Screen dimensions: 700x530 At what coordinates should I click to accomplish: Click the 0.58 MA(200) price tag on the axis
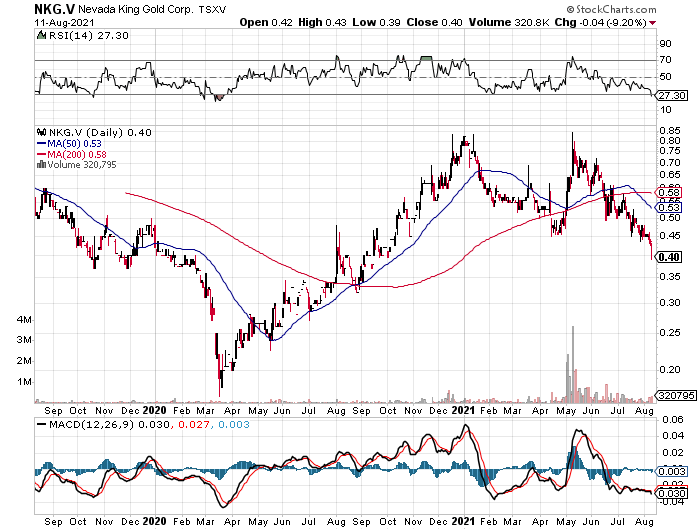pos(668,192)
